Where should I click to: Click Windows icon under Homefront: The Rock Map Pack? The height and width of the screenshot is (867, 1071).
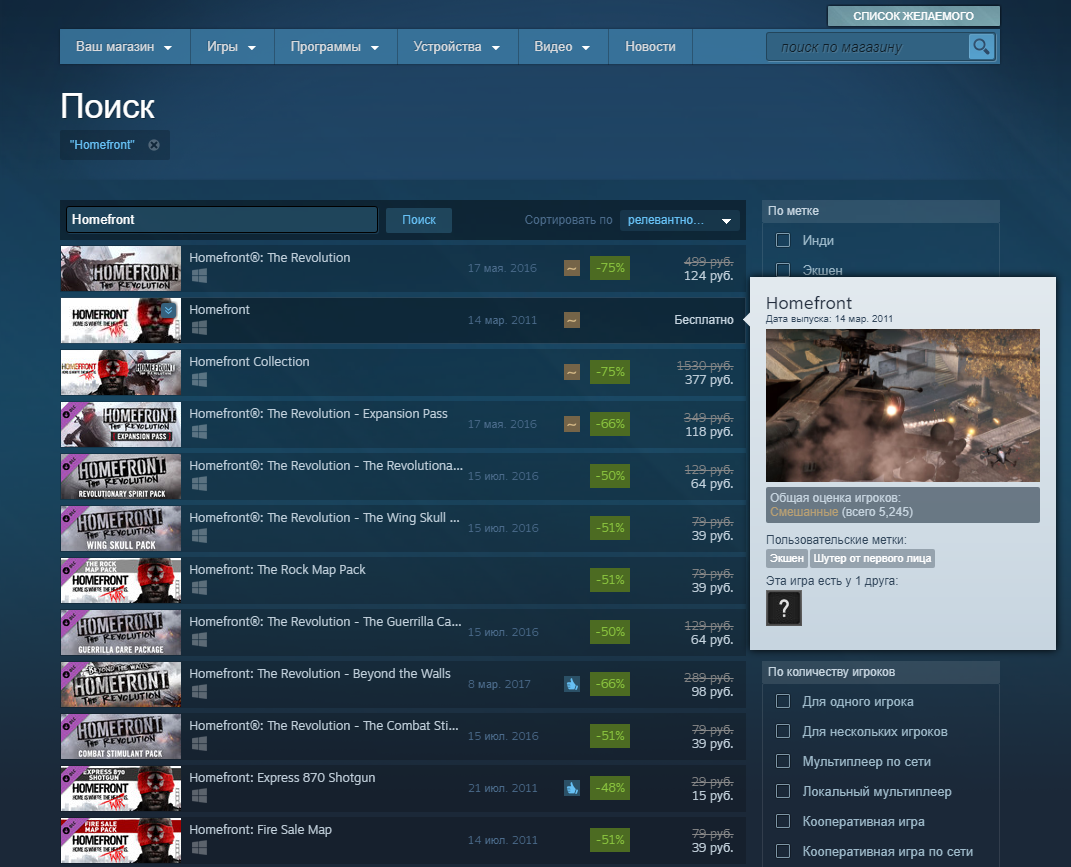(x=199, y=588)
